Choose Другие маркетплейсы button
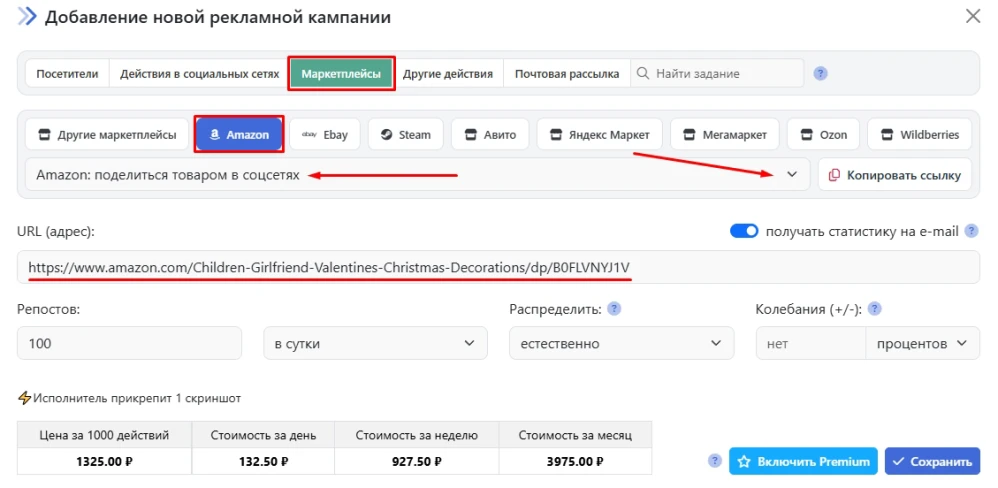Screen dimensions: 998x488 108,135
